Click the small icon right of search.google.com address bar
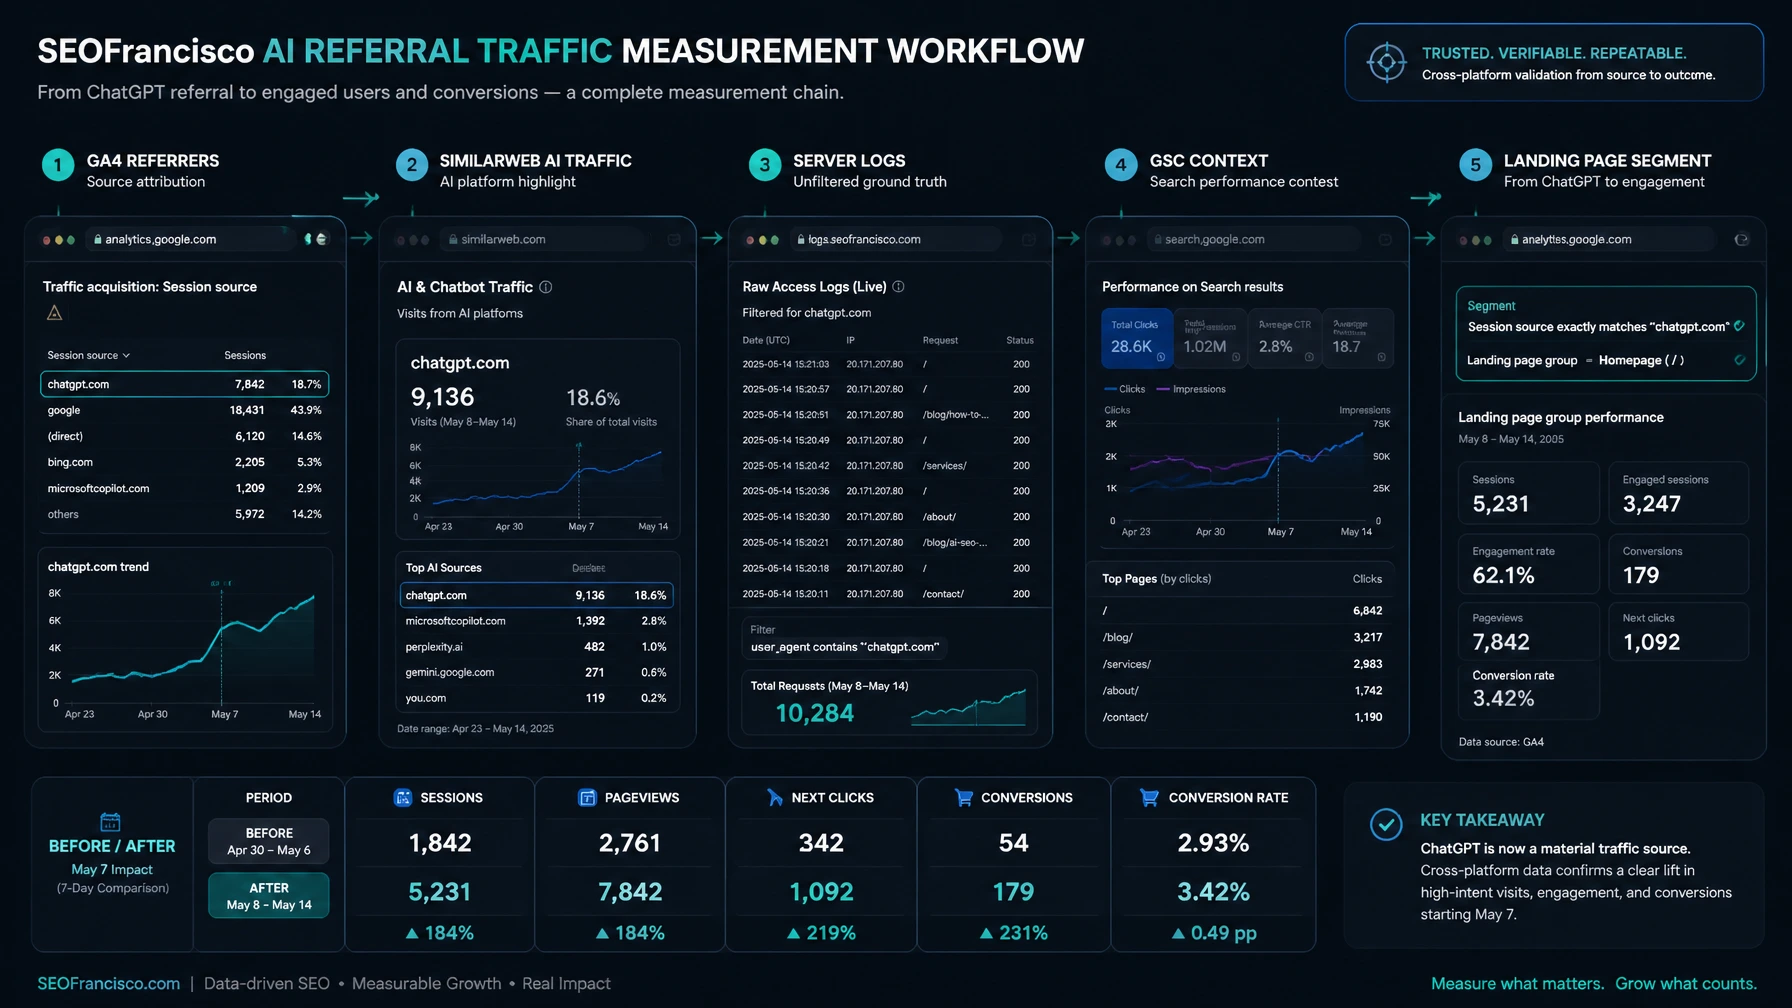The image size is (1792, 1008). pyautogui.click(x=1385, y=240)
